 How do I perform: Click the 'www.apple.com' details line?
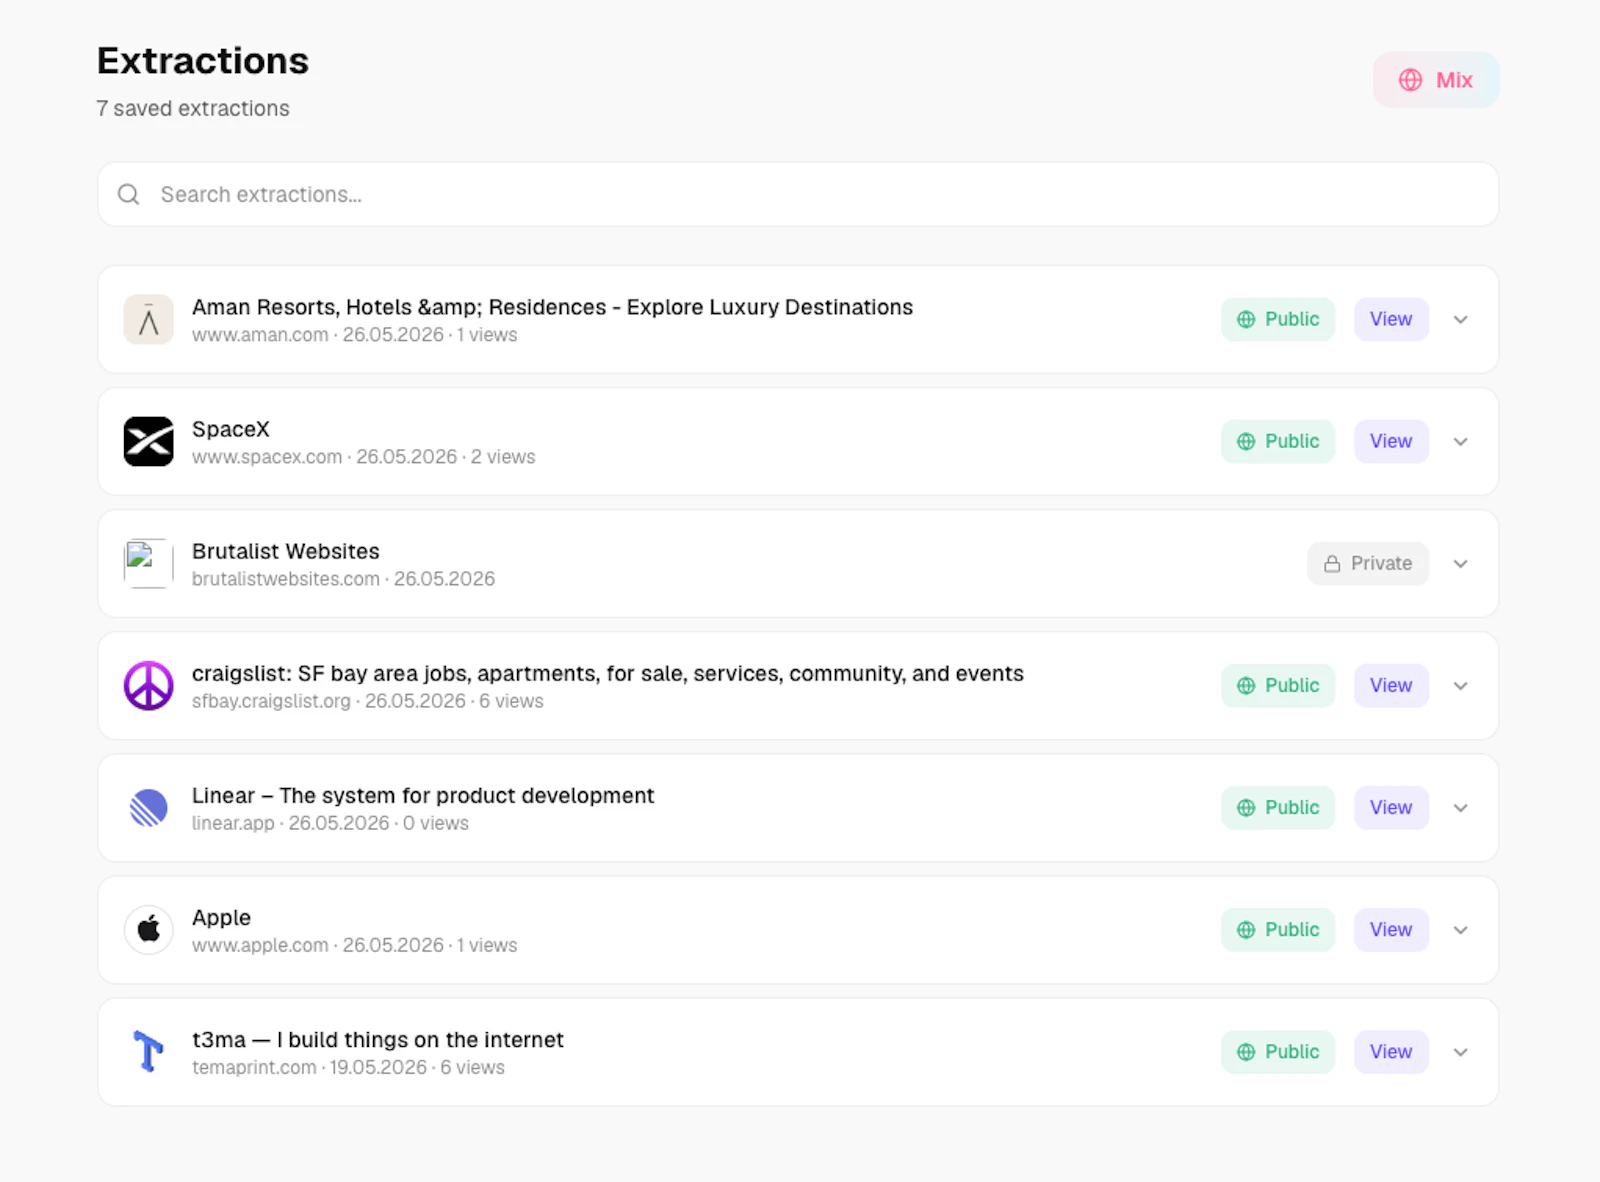[x=355, y=945]
